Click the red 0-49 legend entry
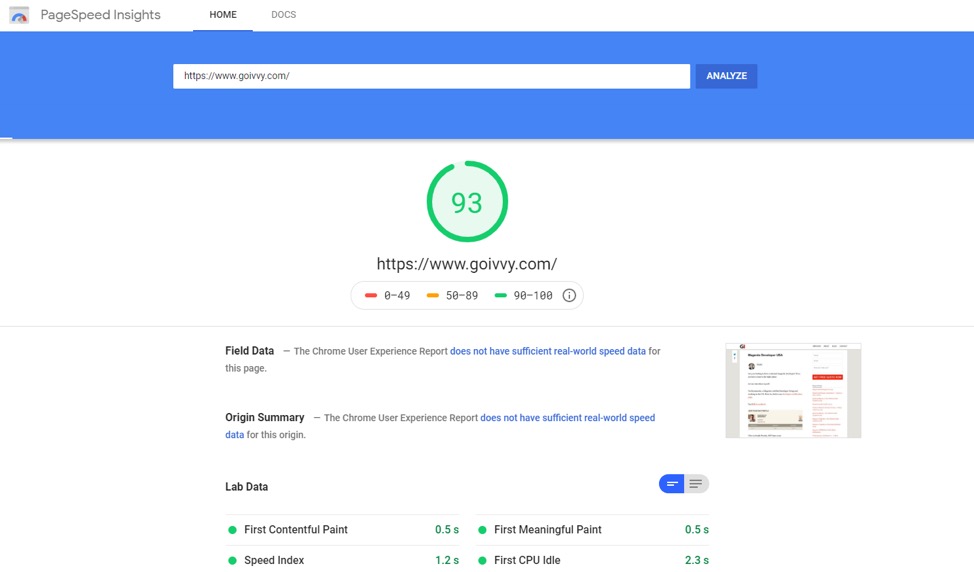 click(388, 296)
